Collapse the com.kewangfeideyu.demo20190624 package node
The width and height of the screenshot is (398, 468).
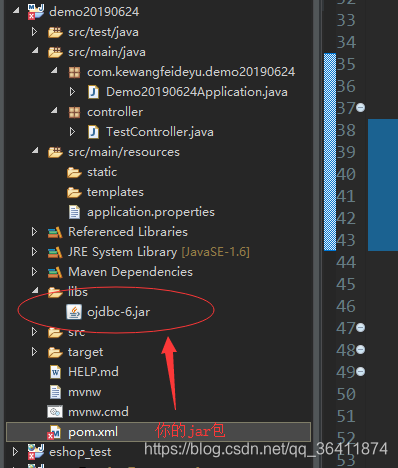pos(54,71)
